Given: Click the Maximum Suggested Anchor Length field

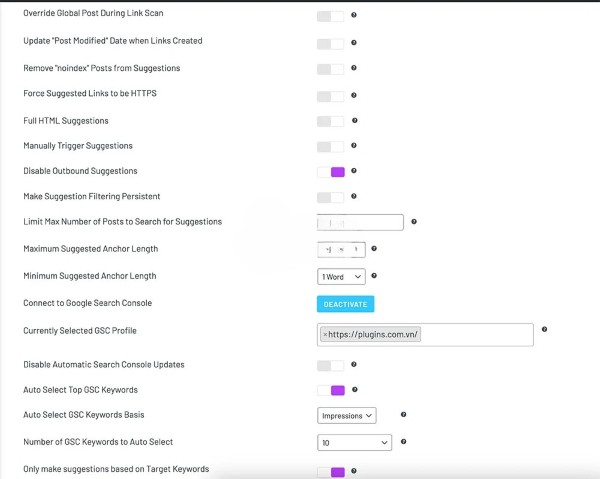Looking at the screenshot, I should (341, 249).
